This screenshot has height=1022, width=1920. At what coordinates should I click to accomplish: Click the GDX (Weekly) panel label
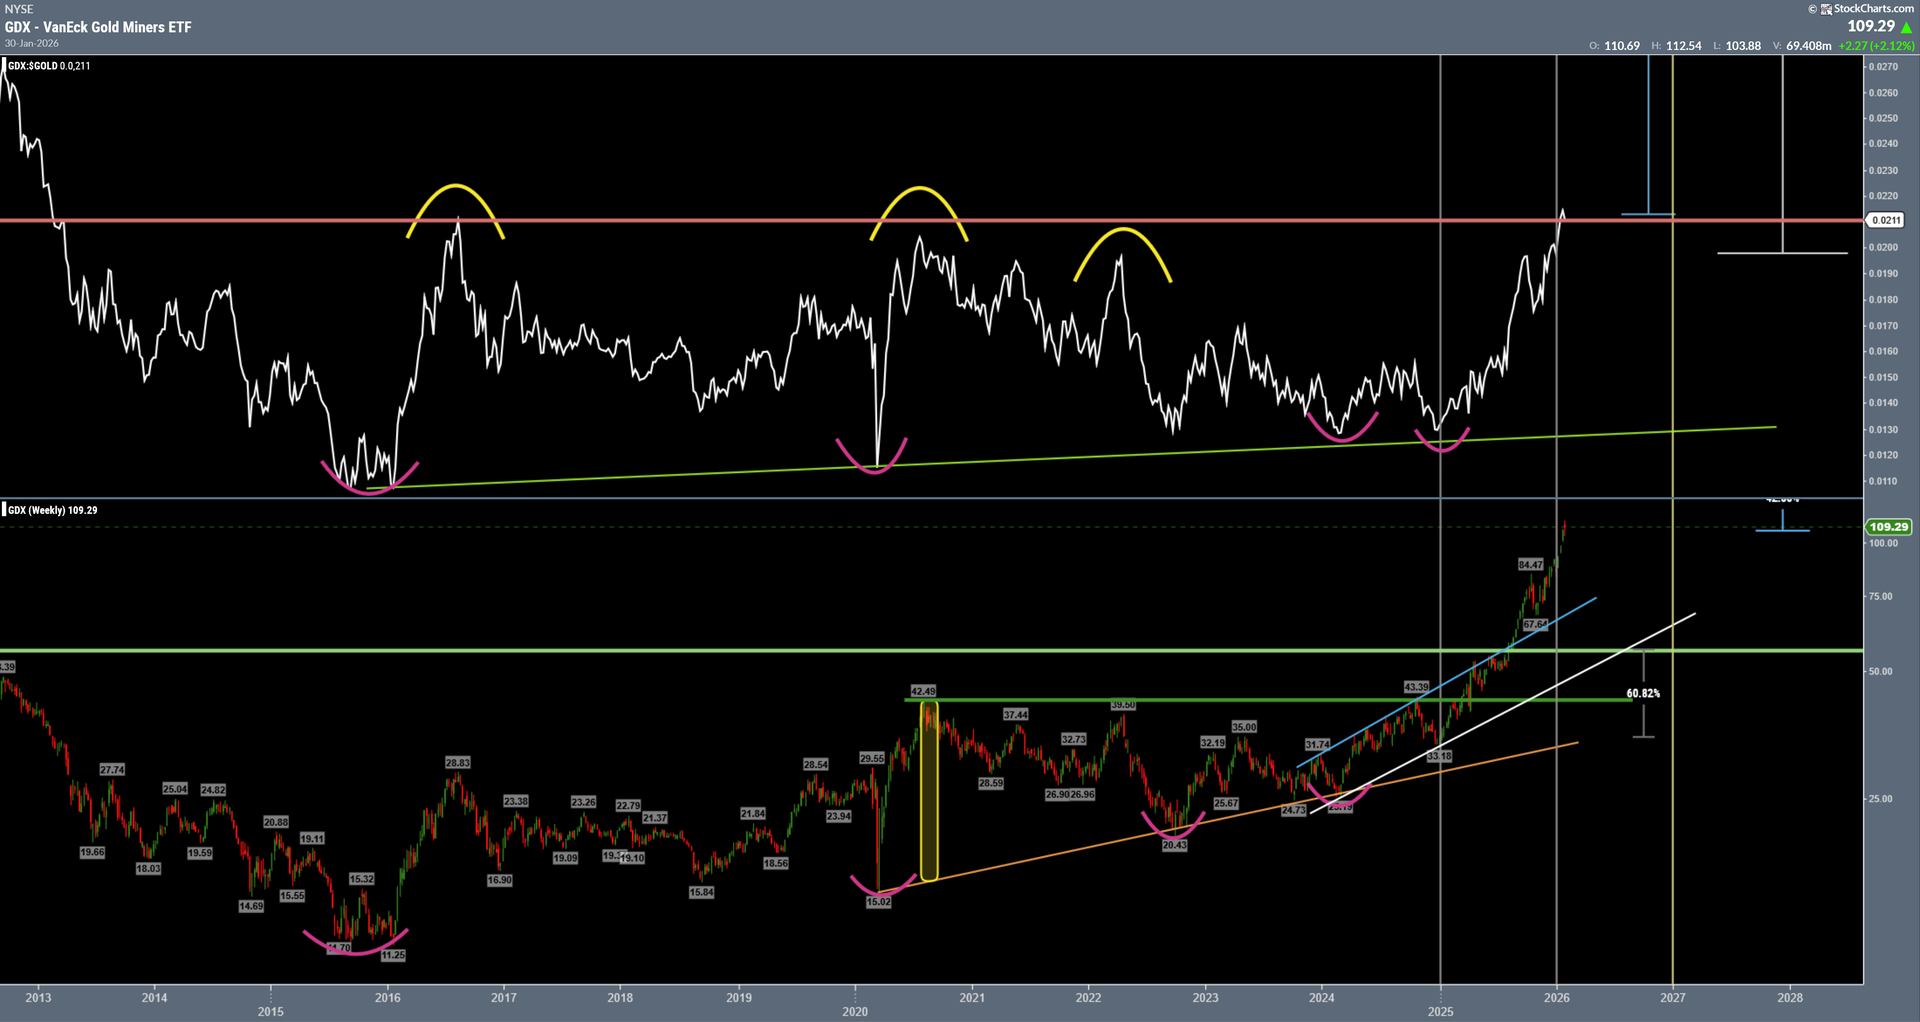click(x=52, y=510)
